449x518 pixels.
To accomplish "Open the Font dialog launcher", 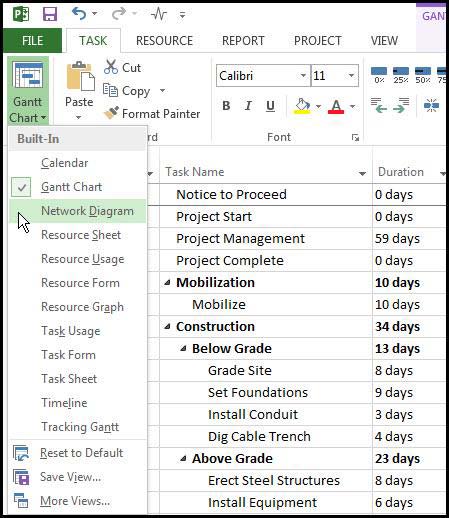I will 355,137.
